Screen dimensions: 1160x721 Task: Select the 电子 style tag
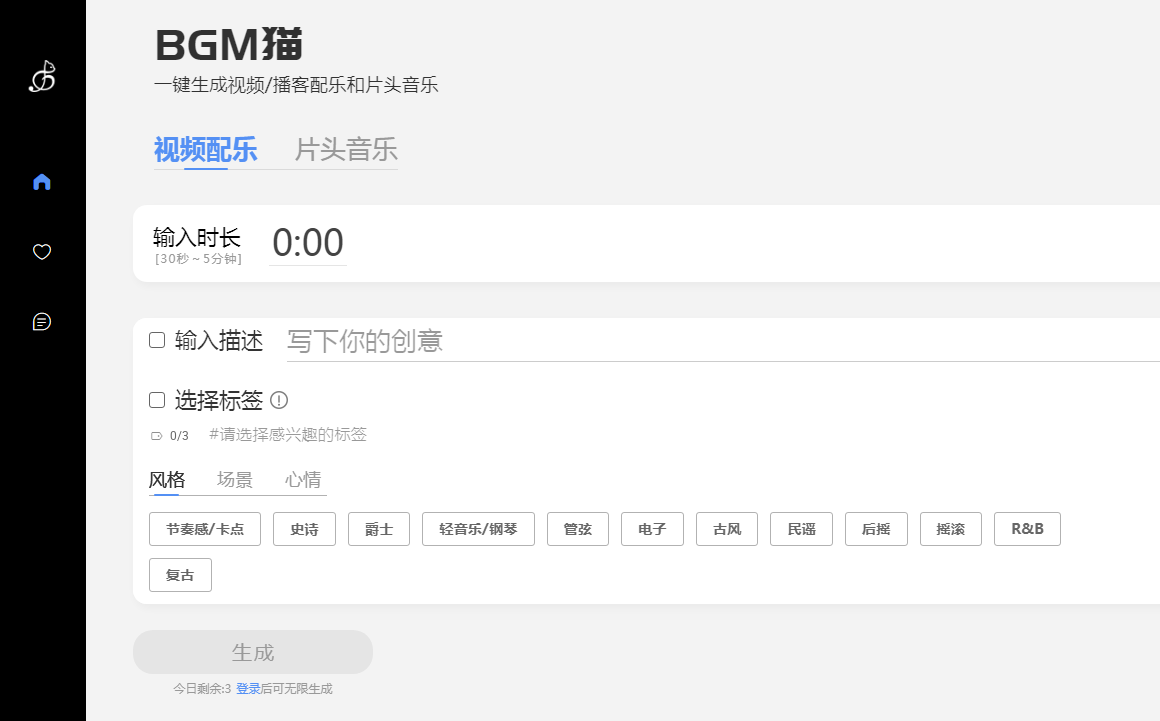point(652,529)
